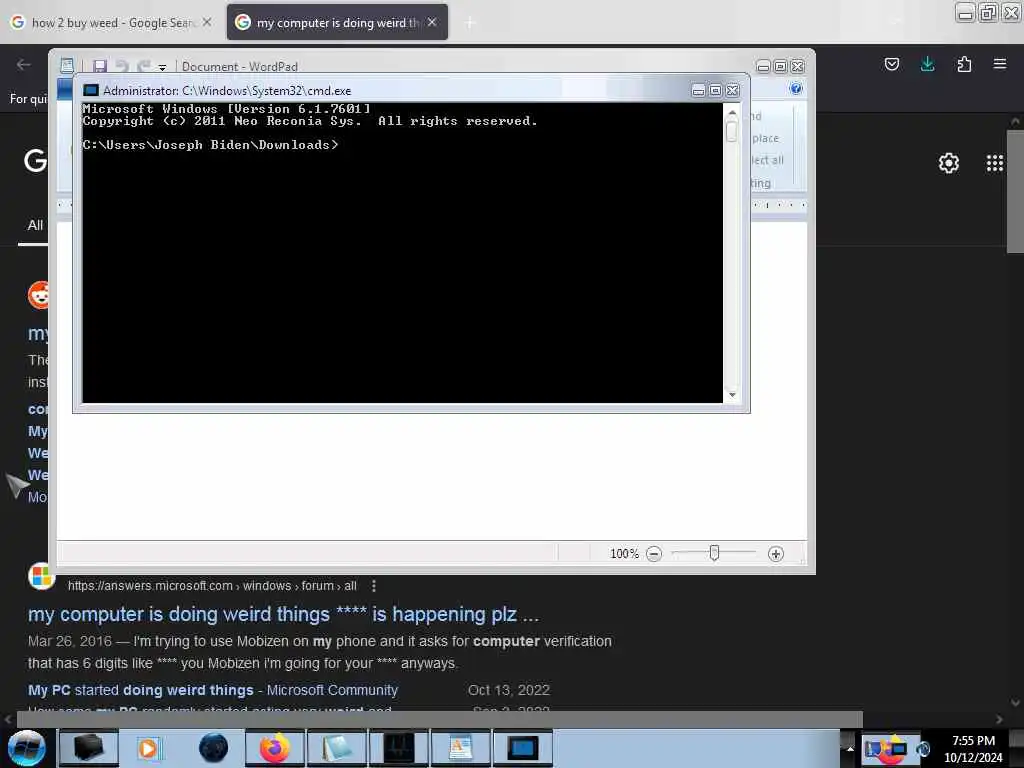
Task: Open WordPad help icon
Action: pyautogui.click(x=795, y=89)
